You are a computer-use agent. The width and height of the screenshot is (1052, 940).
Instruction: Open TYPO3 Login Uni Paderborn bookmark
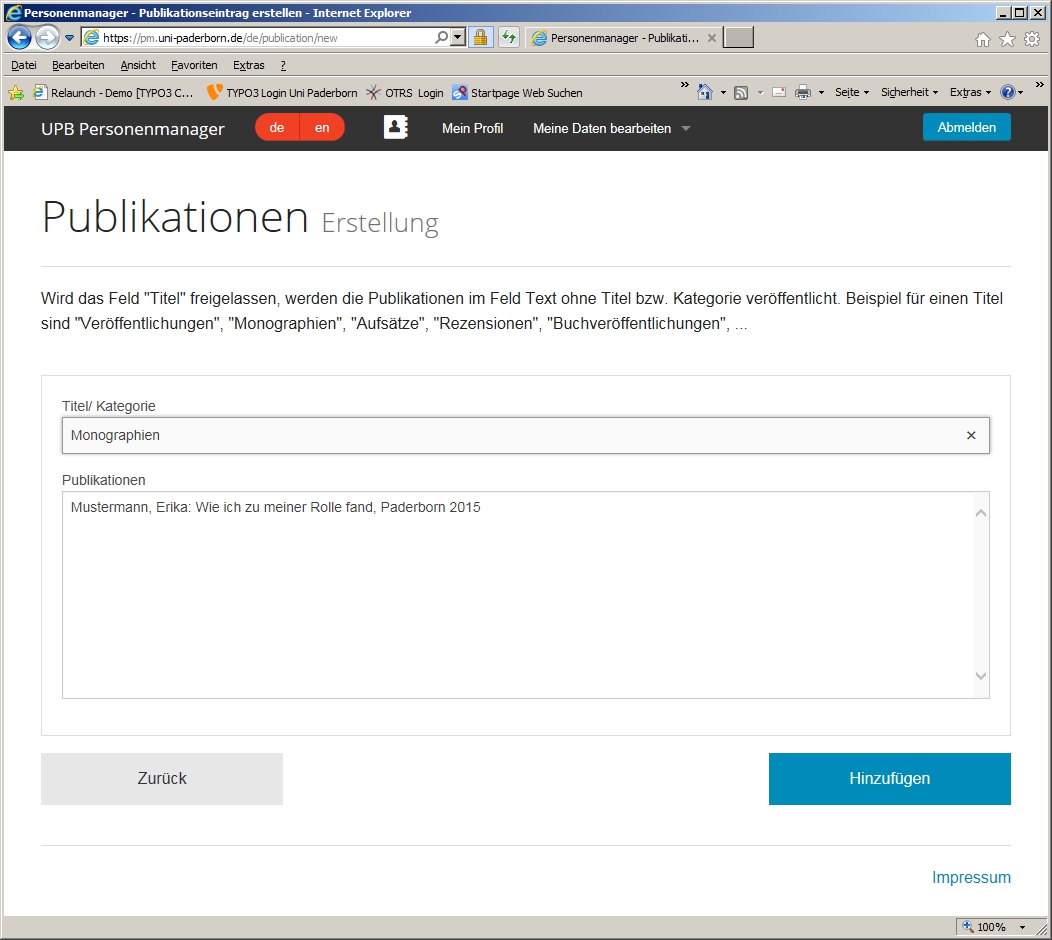tap(282, 92)
